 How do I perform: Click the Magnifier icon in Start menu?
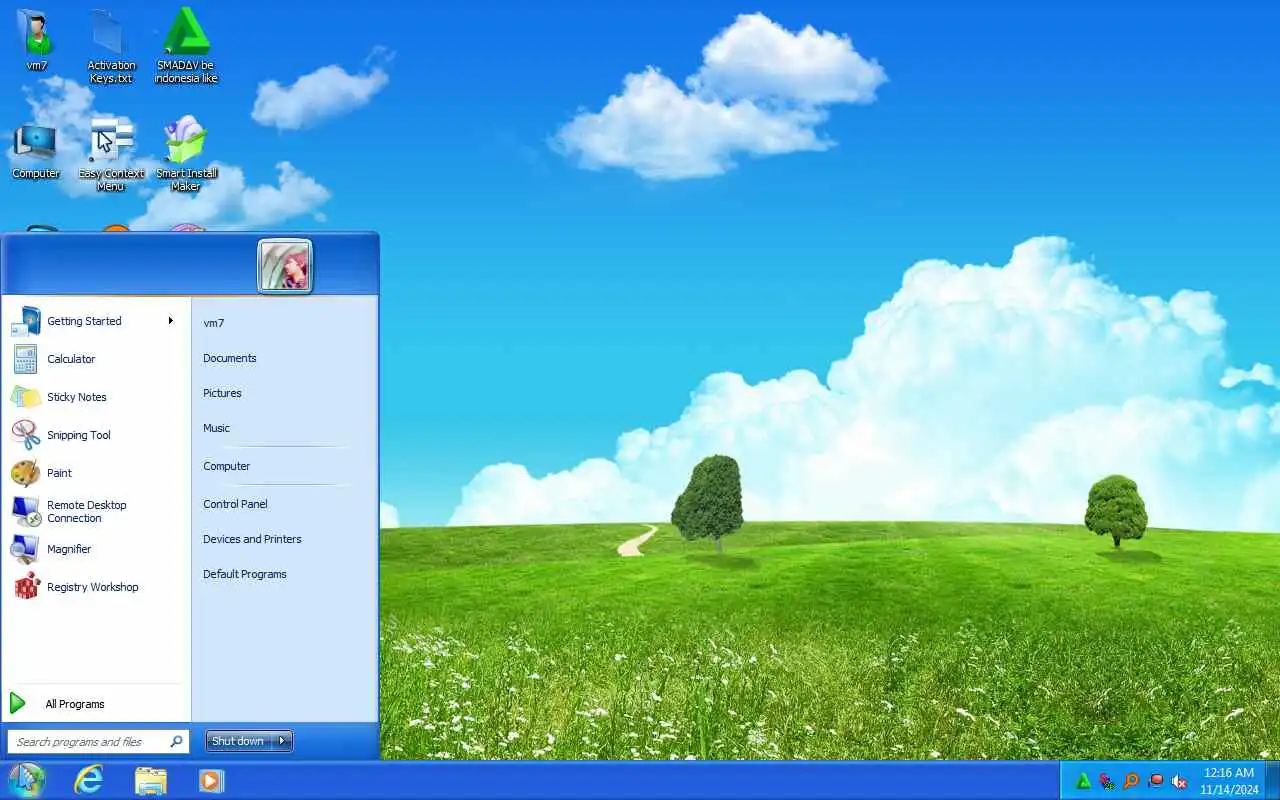[x=25, y=549]
